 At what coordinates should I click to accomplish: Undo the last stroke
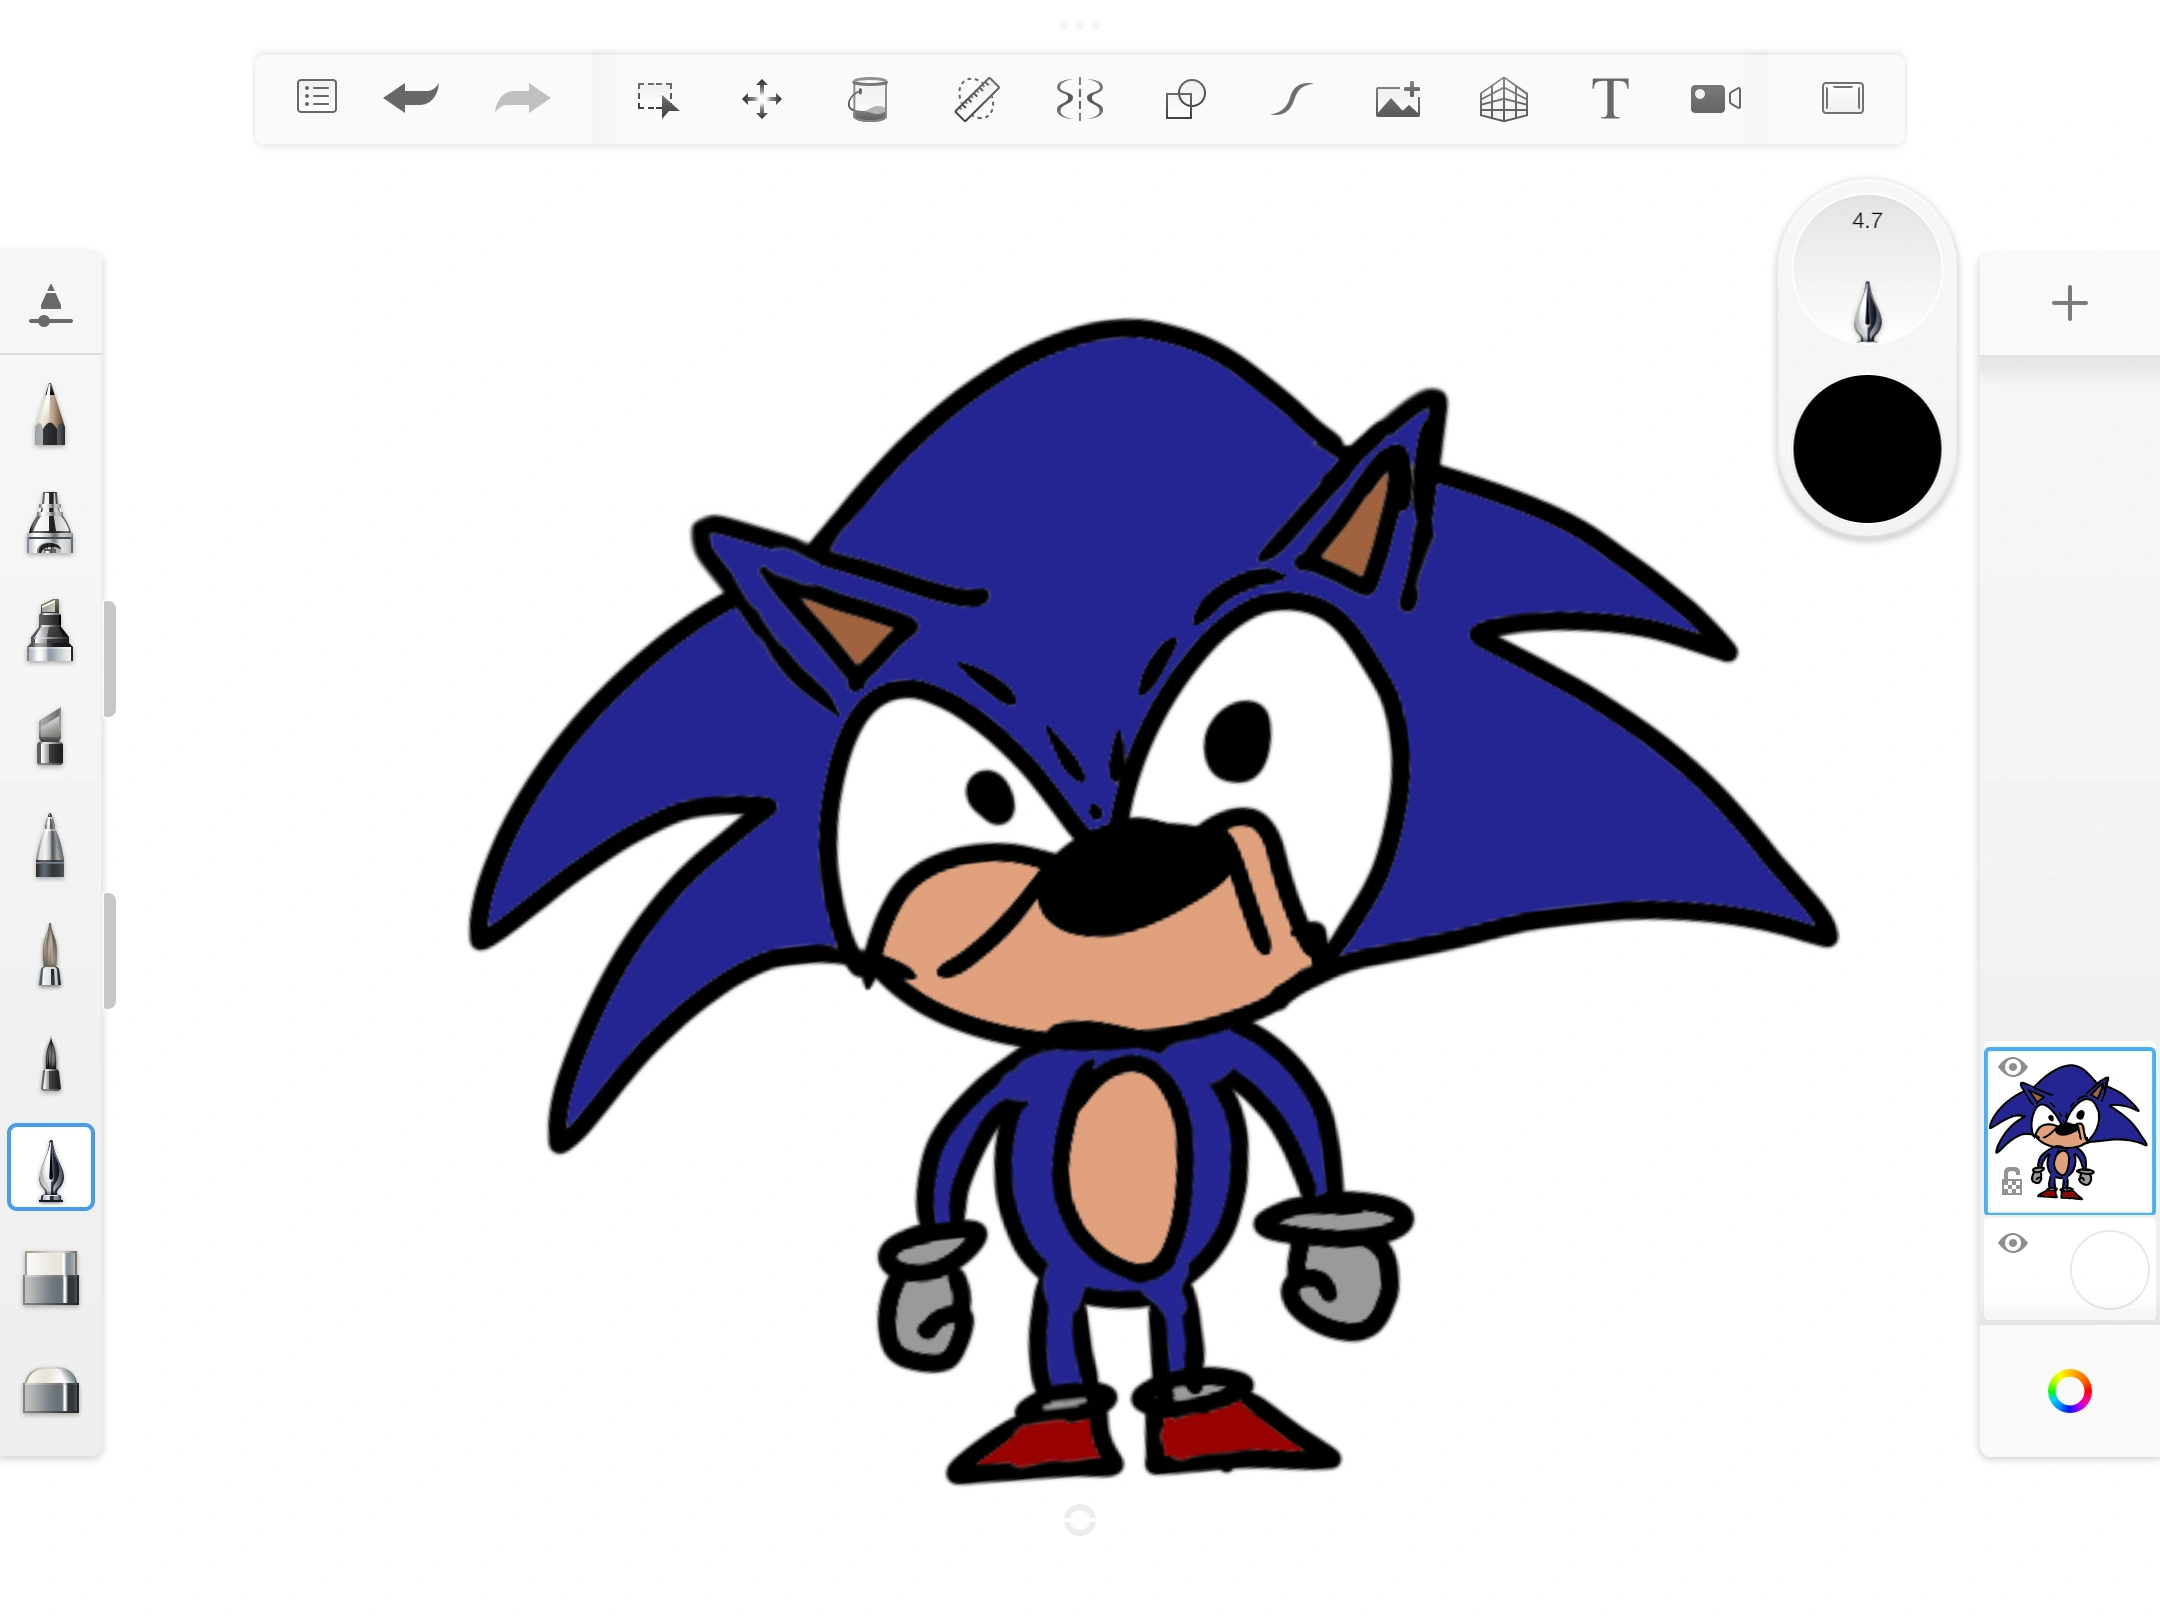[411, 98]
